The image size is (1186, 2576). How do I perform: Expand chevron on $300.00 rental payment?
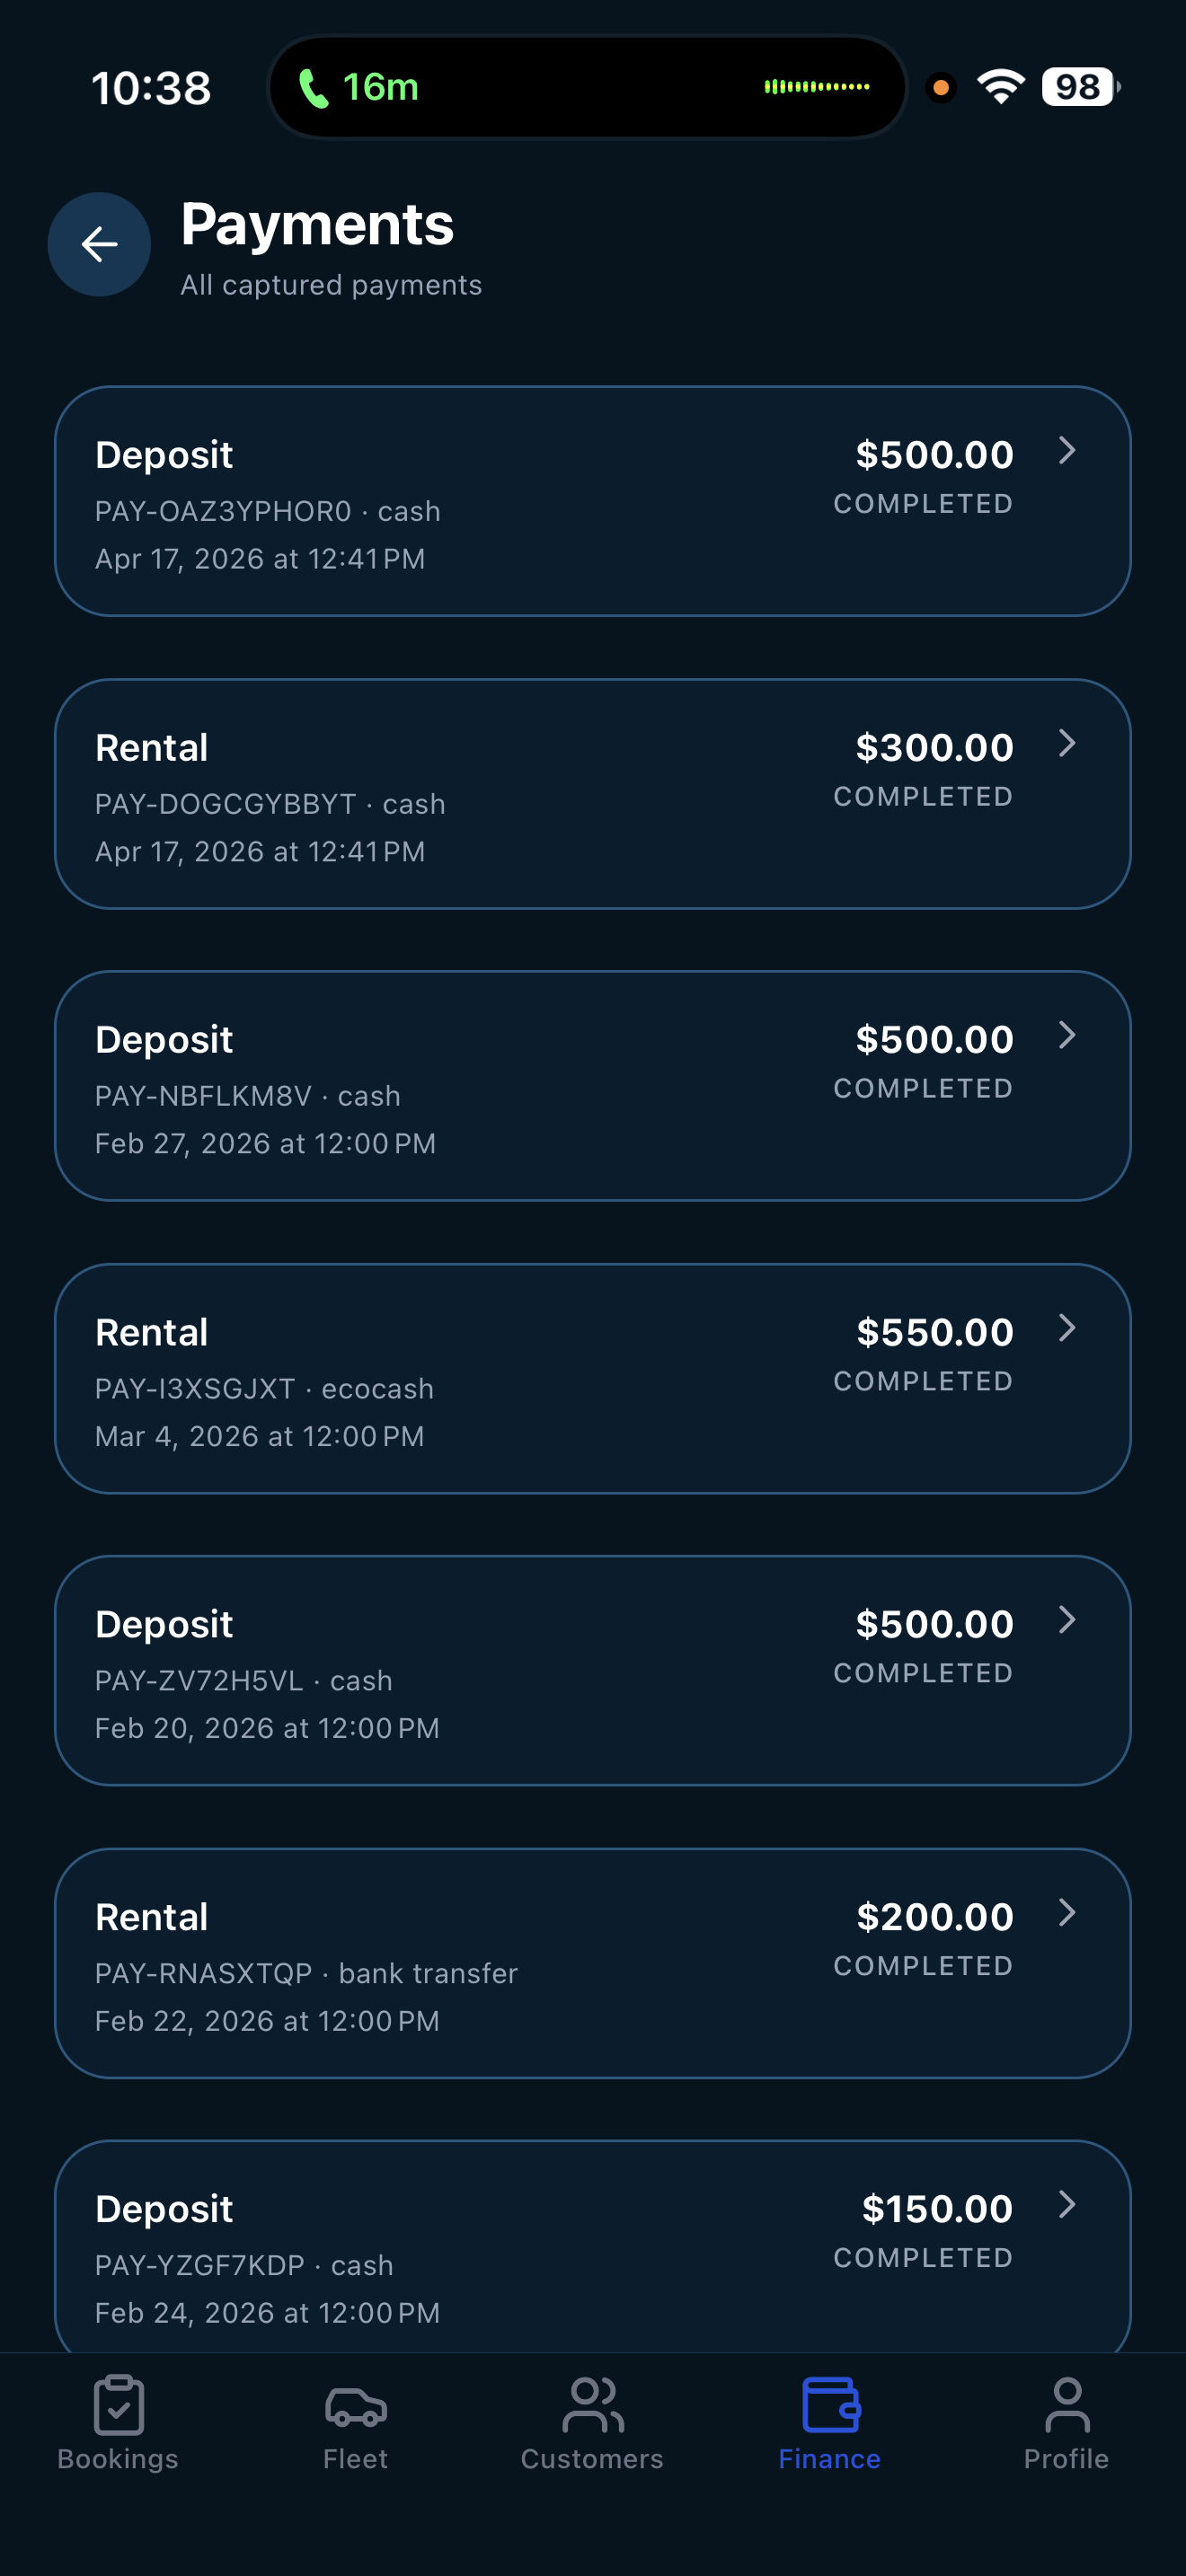pyautogui.click(x=1067, y=743)
